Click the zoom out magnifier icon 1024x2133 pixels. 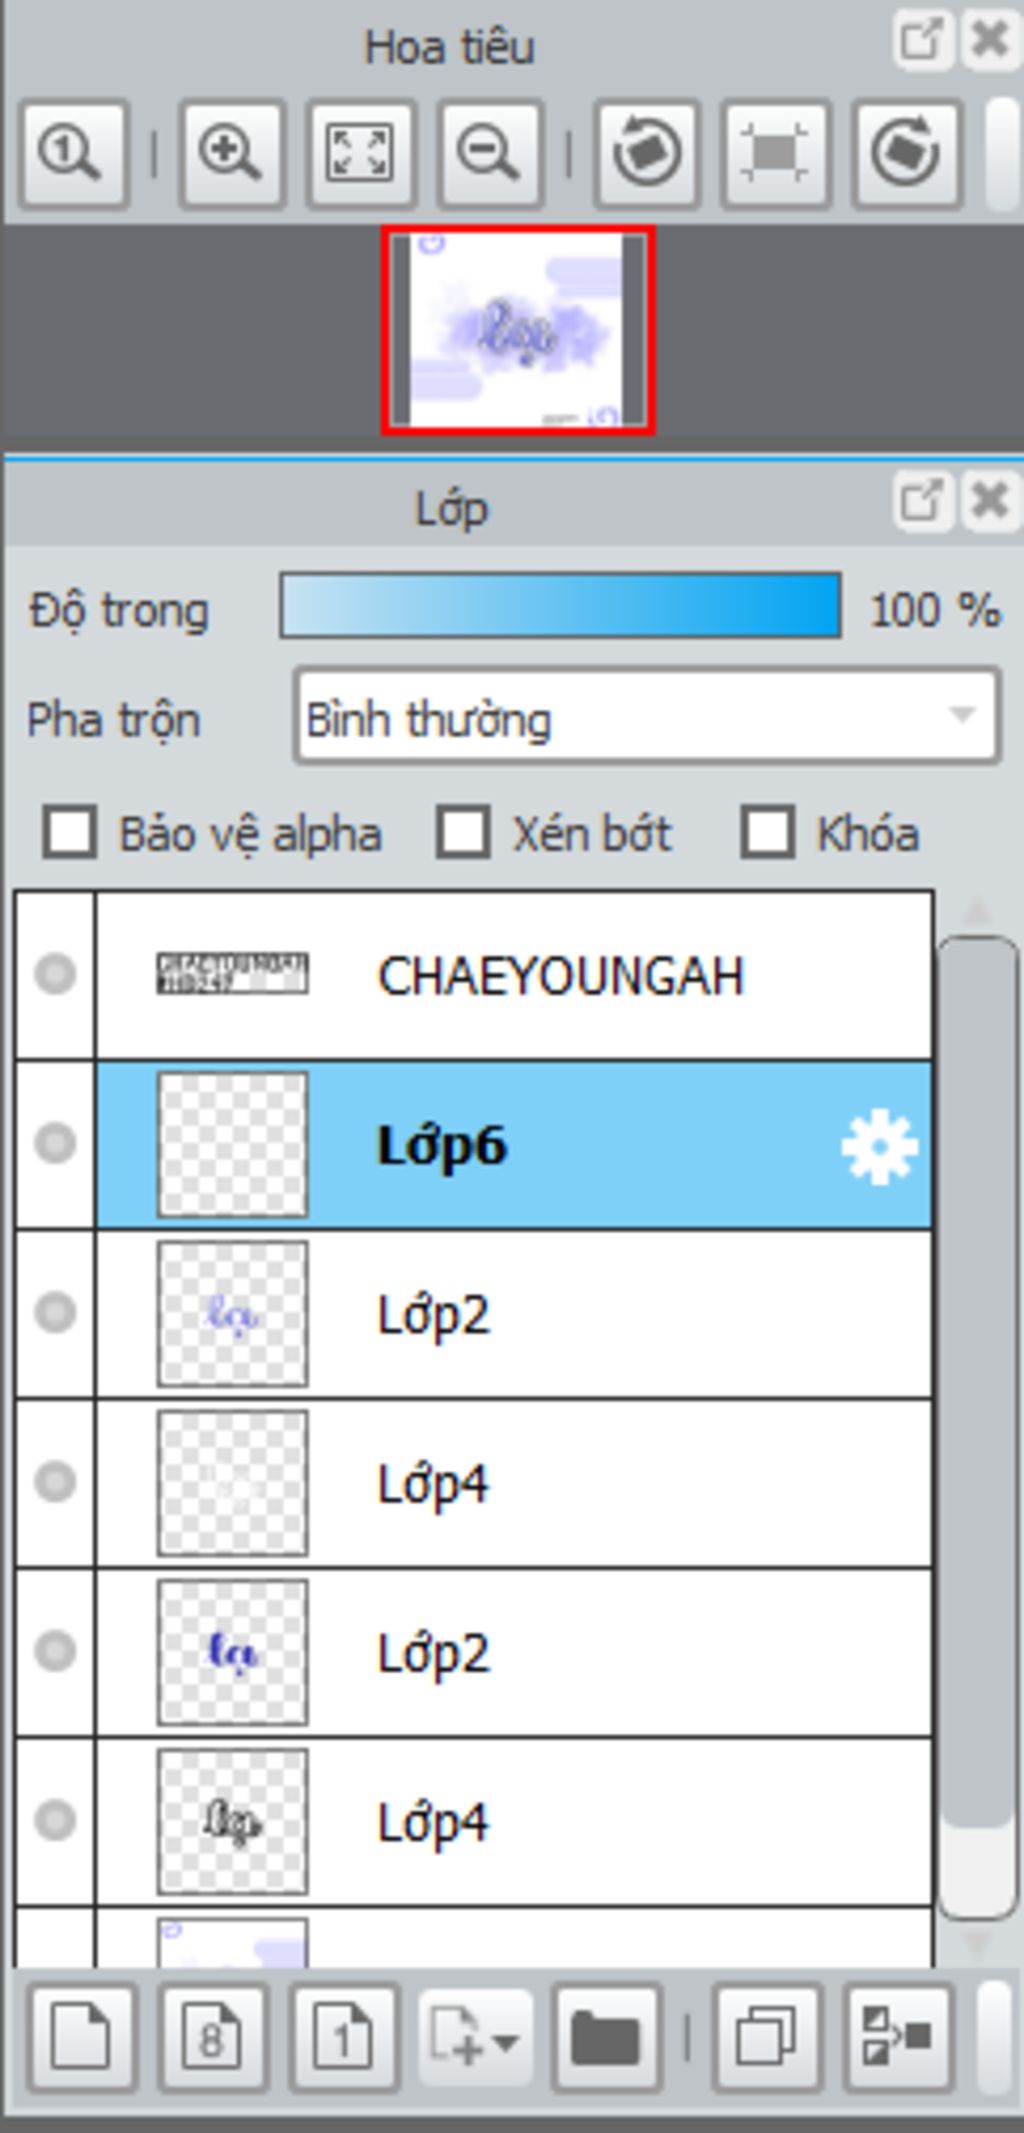click(490, 154)
